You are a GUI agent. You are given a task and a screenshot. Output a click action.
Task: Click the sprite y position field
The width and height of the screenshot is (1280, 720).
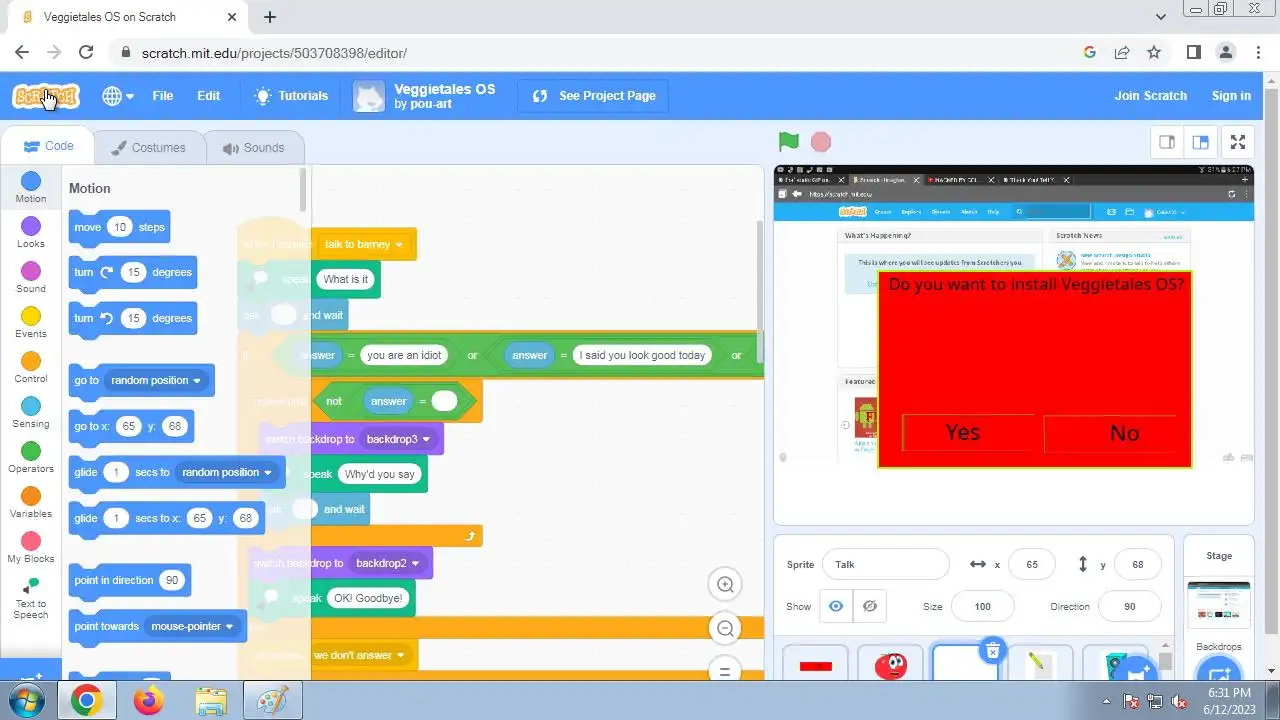pos(1138,564)
